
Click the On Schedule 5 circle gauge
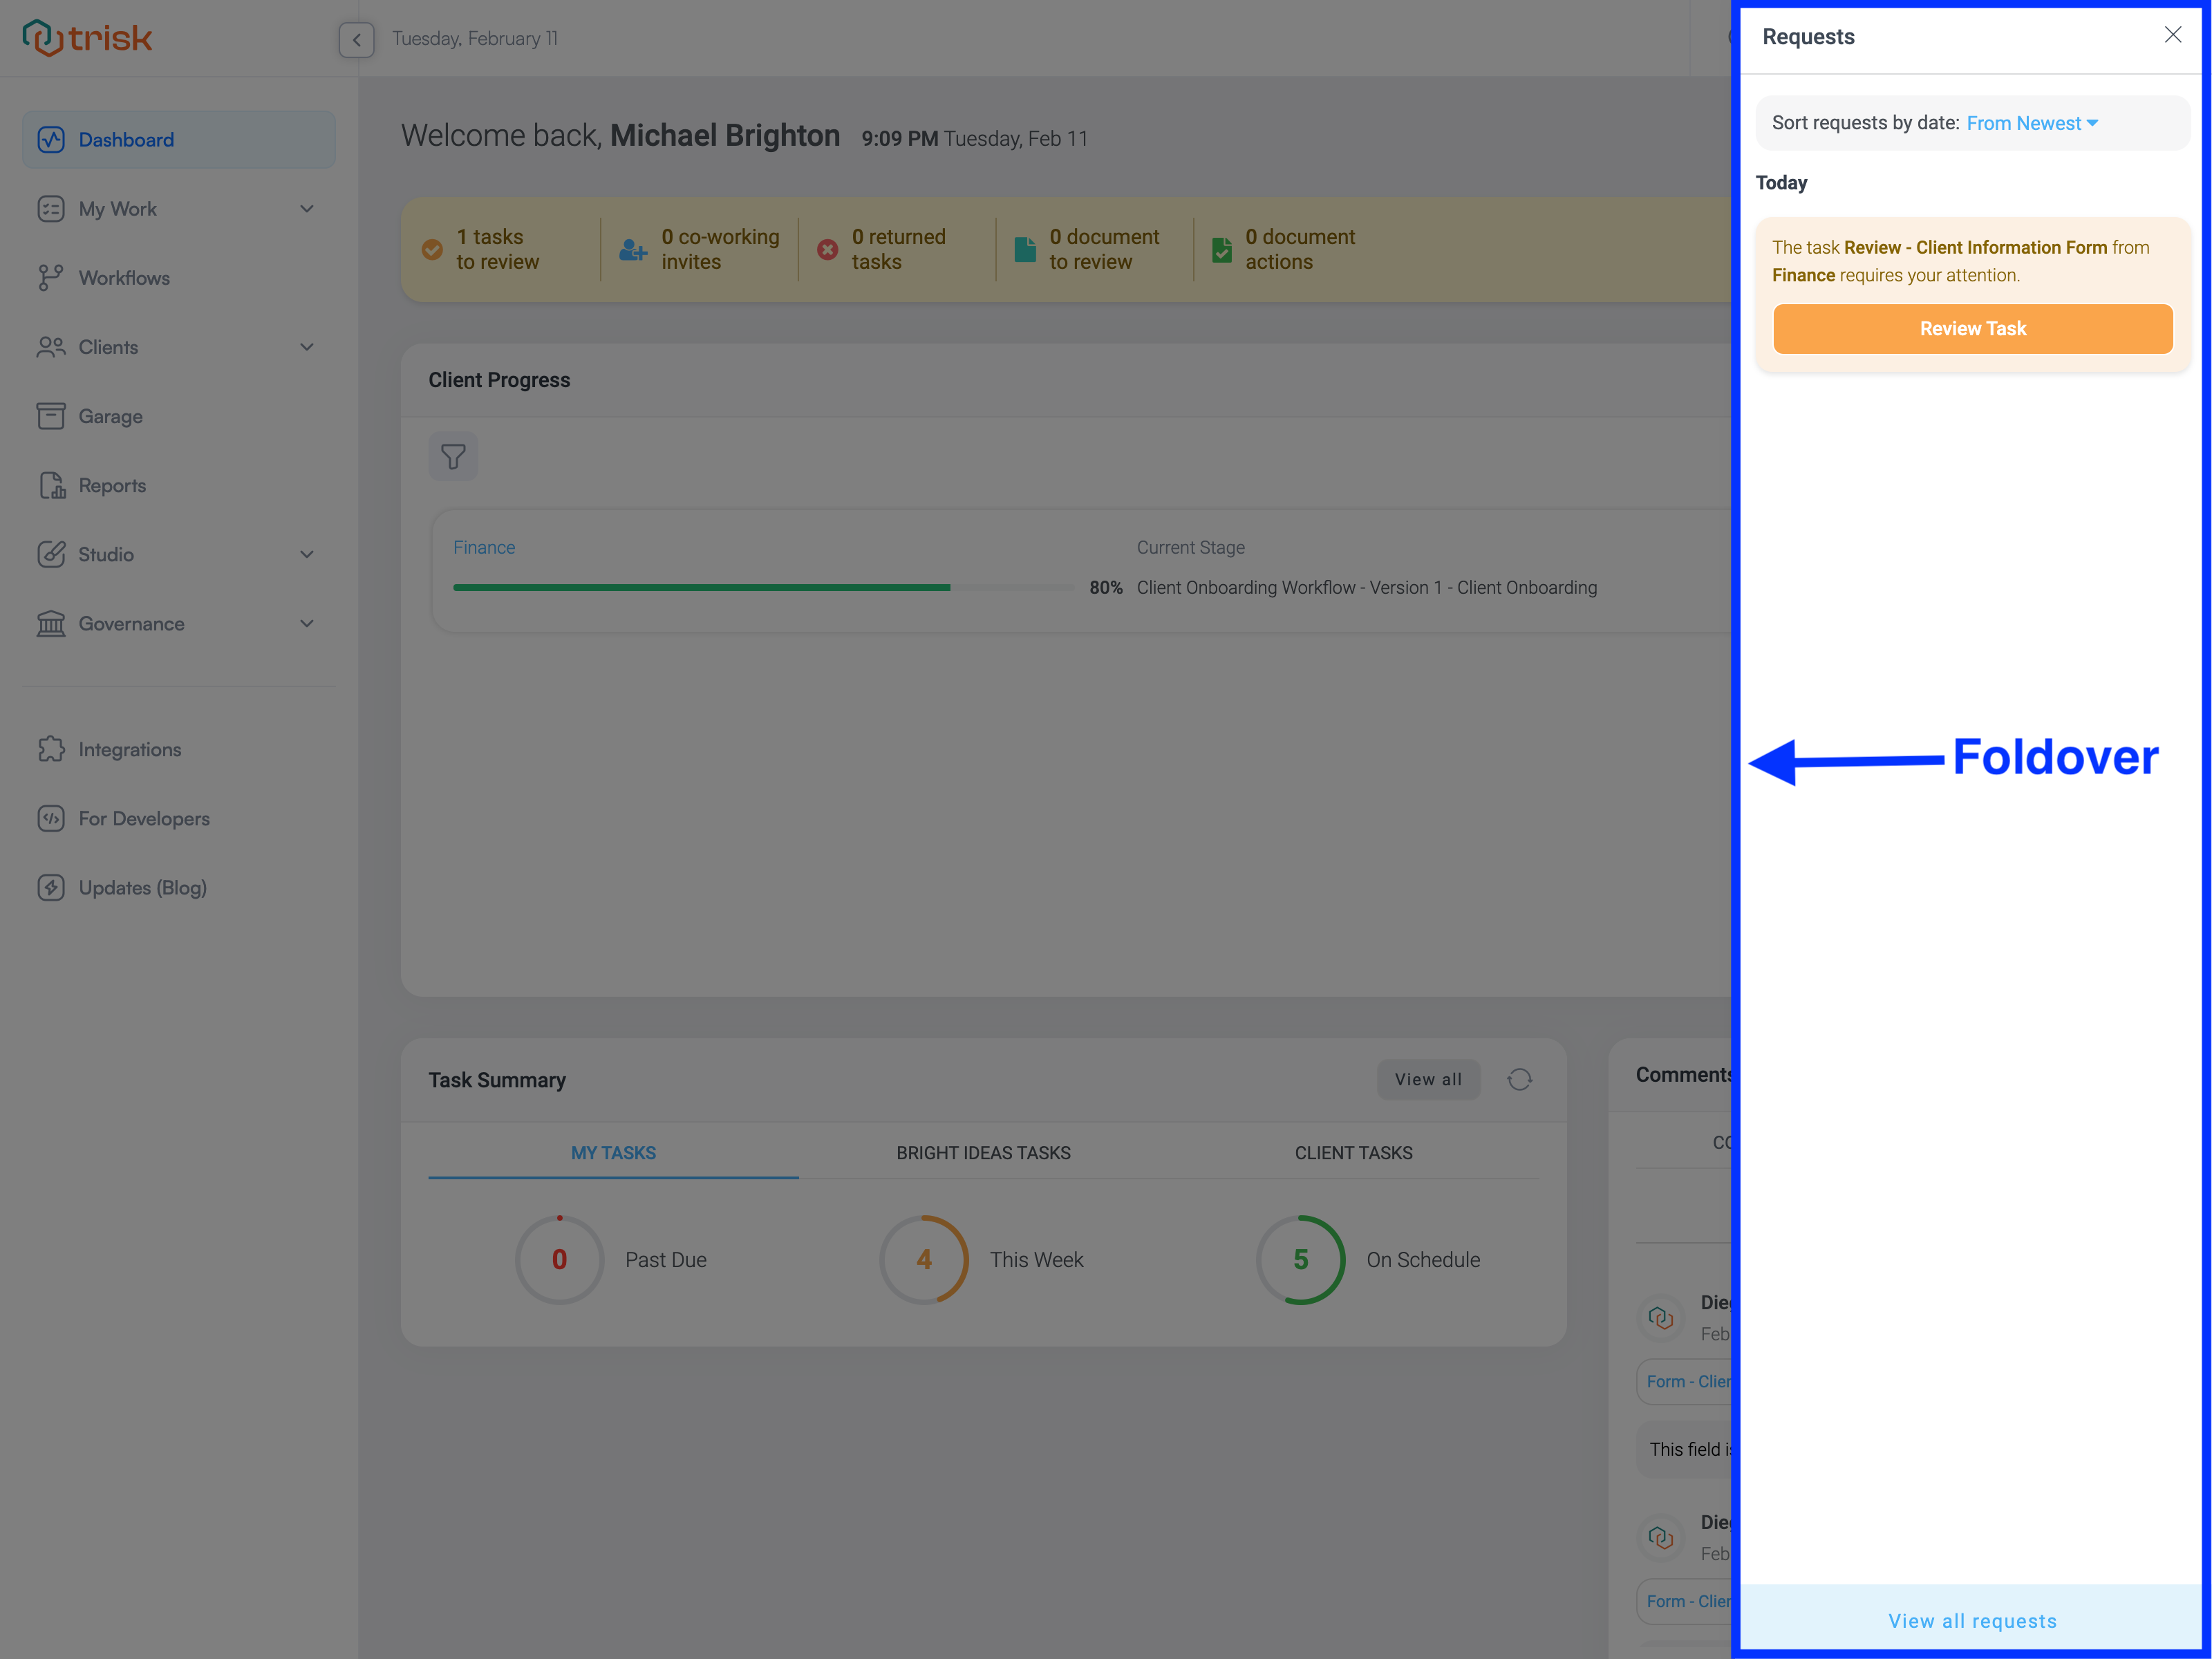point(1300,1260)
